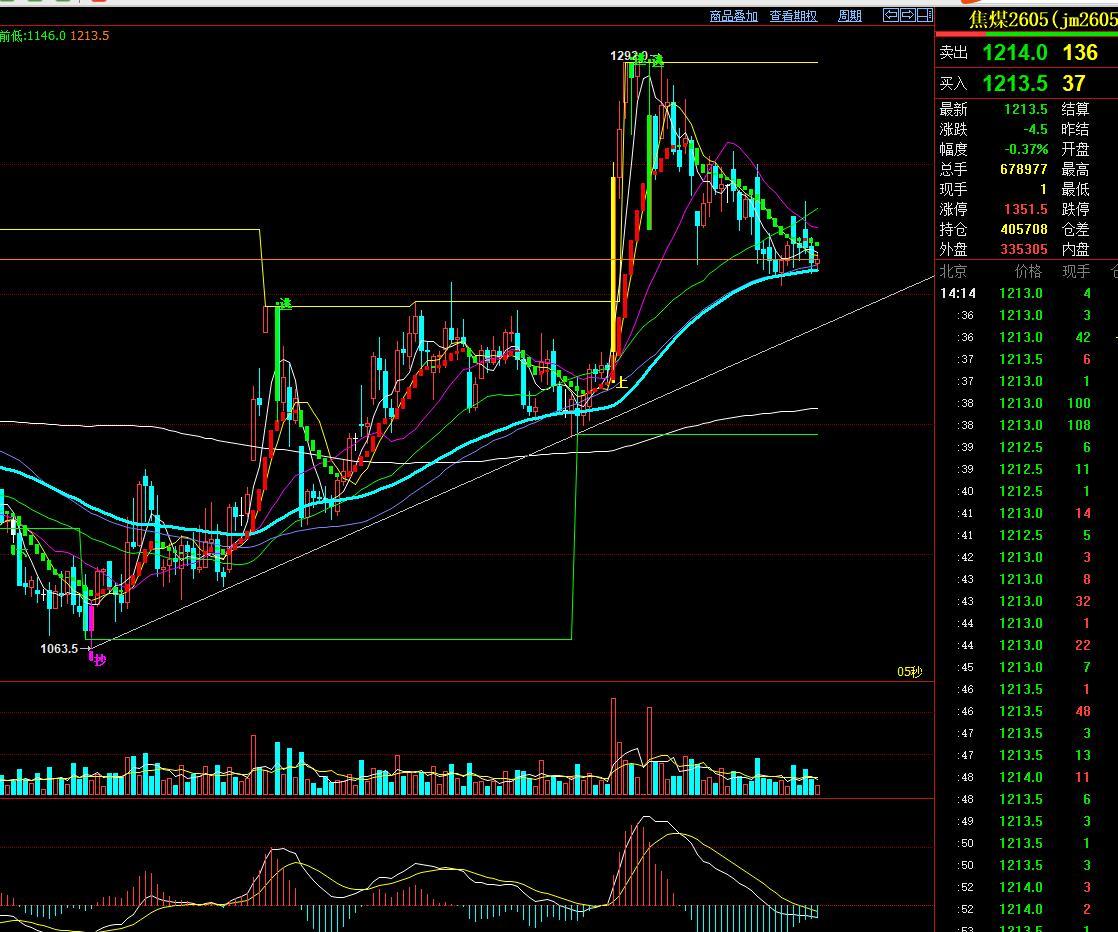
Task: Open the 查看期权 link
Action: (x=793, y=16)
